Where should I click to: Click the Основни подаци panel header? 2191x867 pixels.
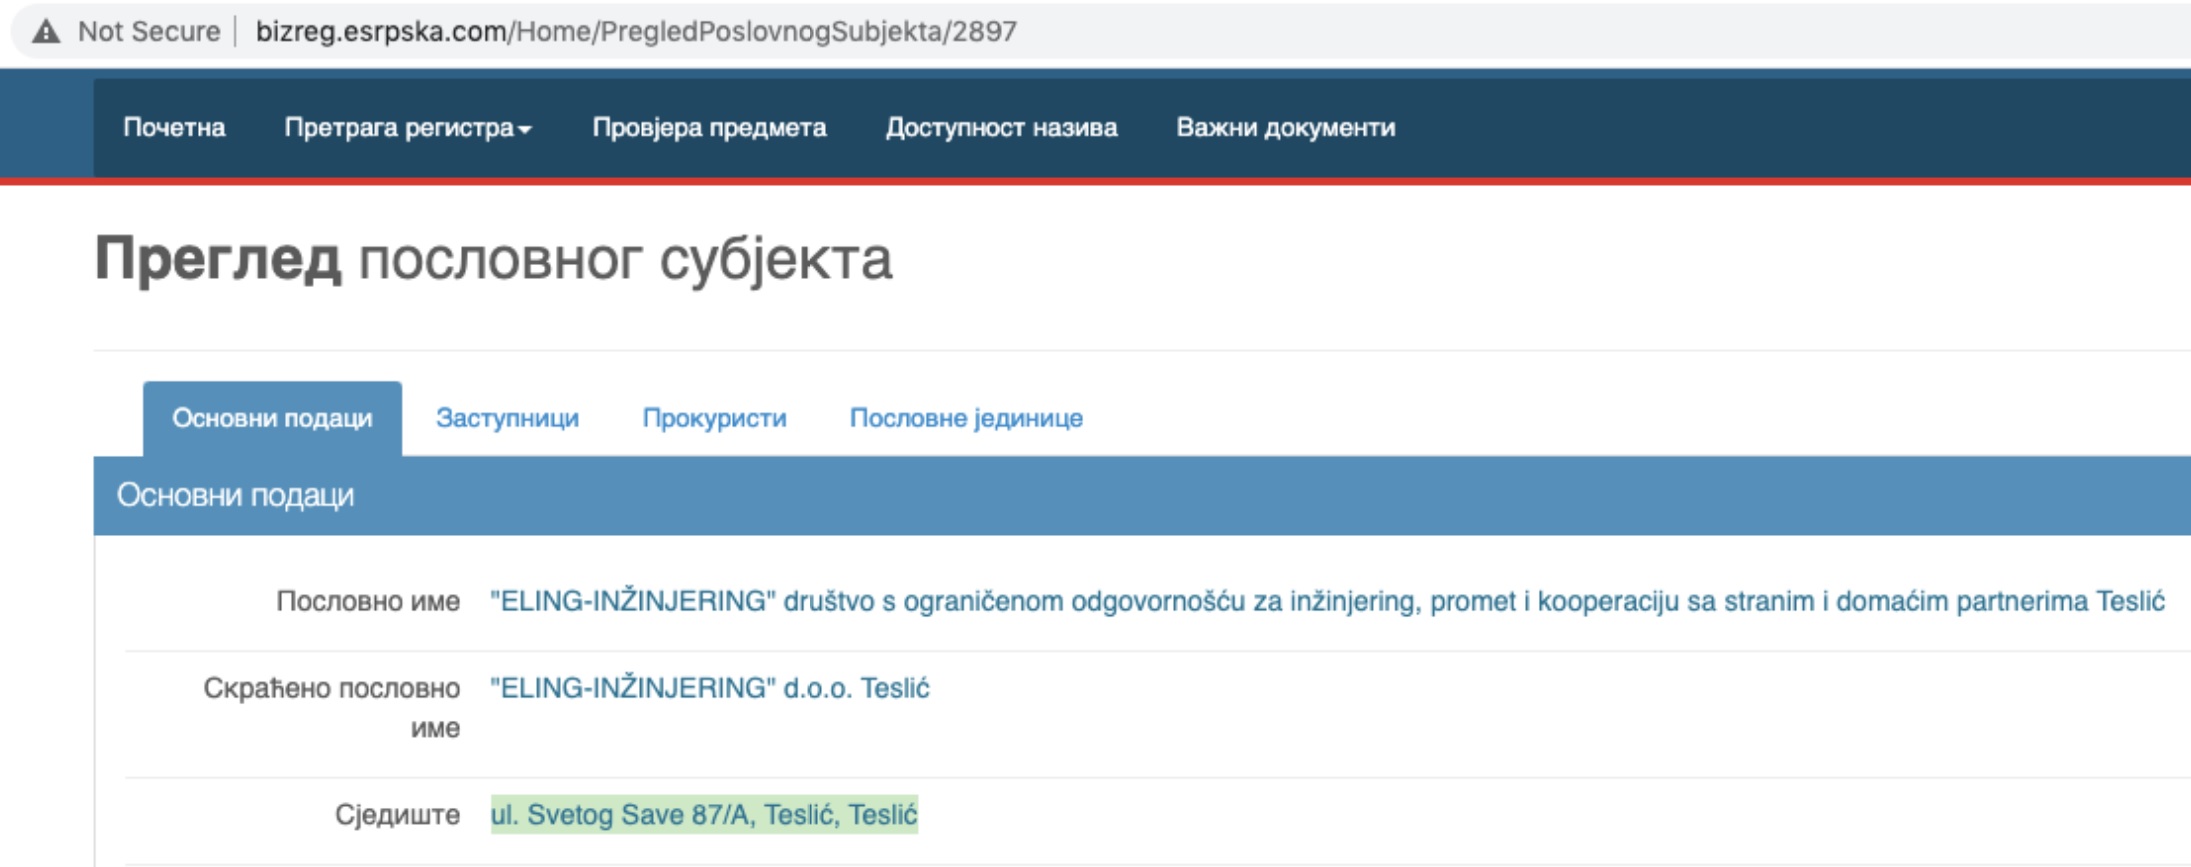coord(1142,495)
